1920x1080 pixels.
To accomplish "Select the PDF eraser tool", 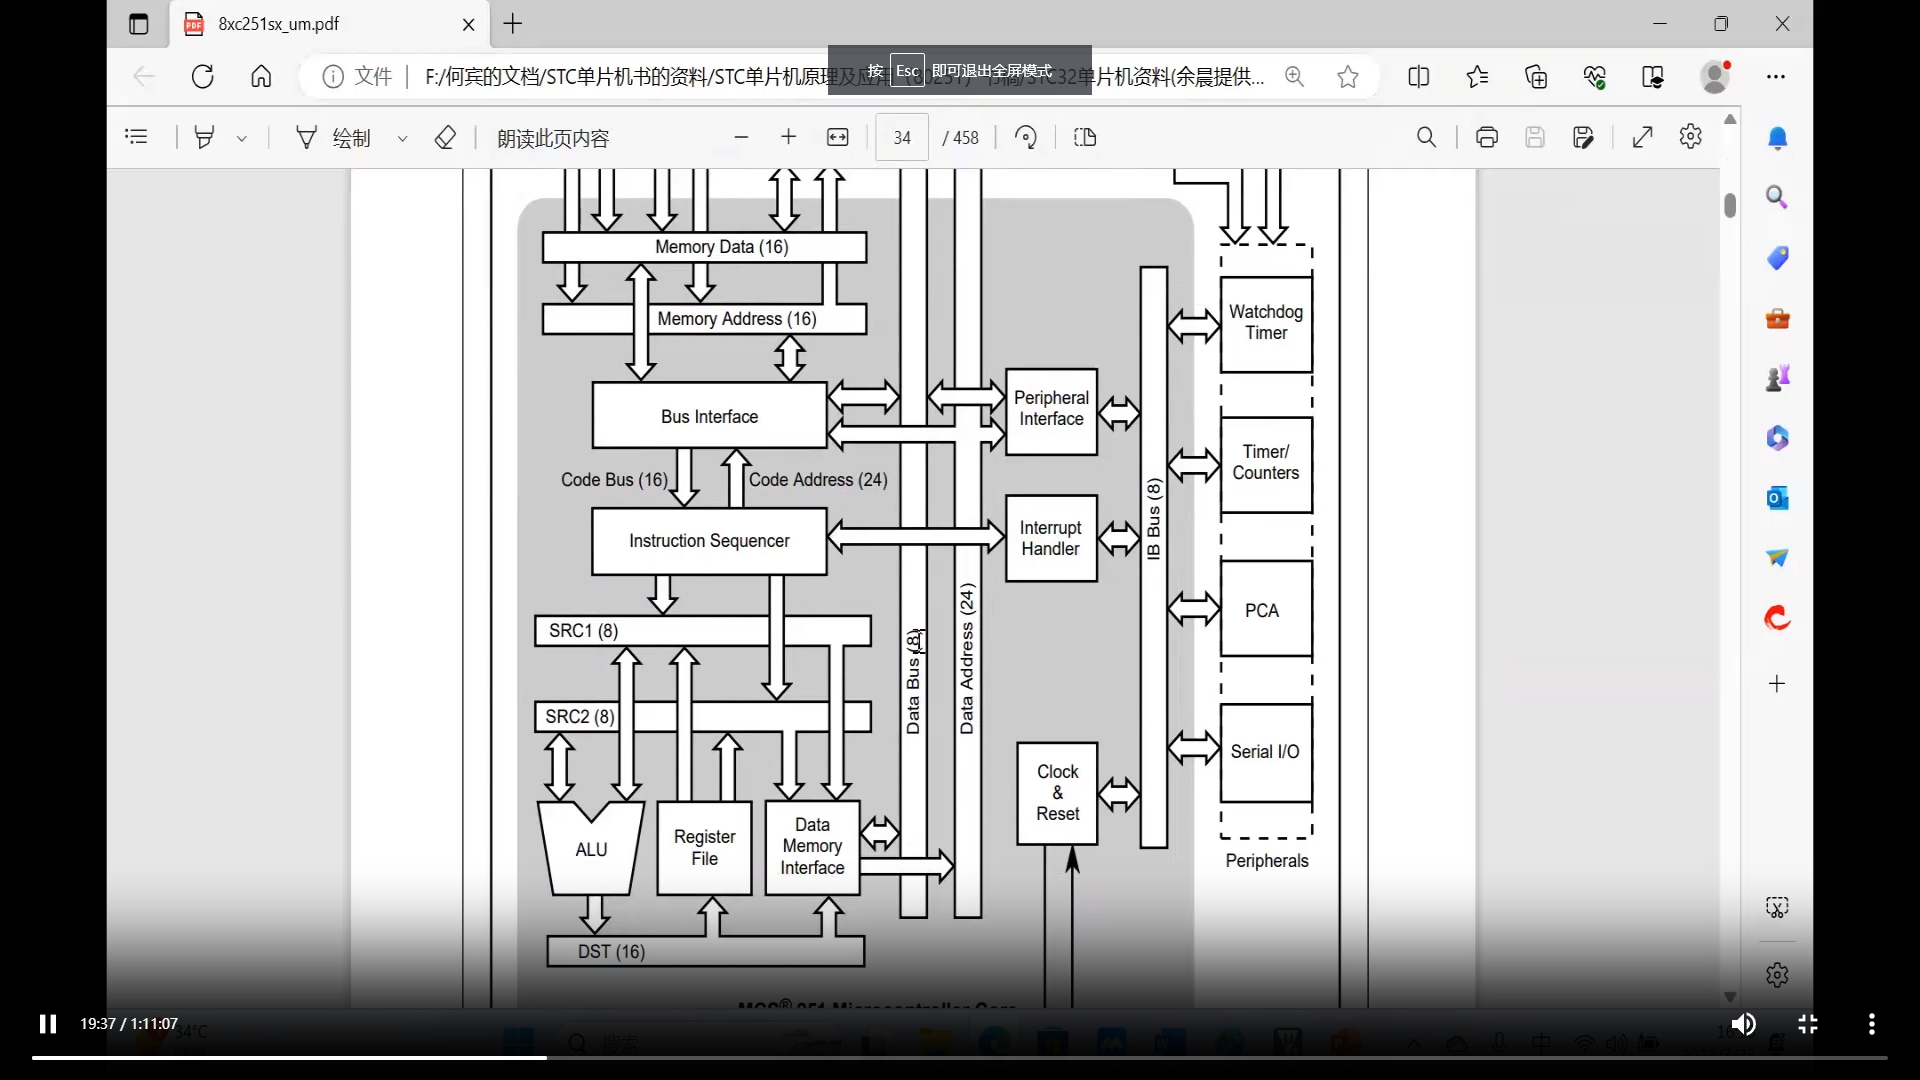I will [x=445, y=137].
